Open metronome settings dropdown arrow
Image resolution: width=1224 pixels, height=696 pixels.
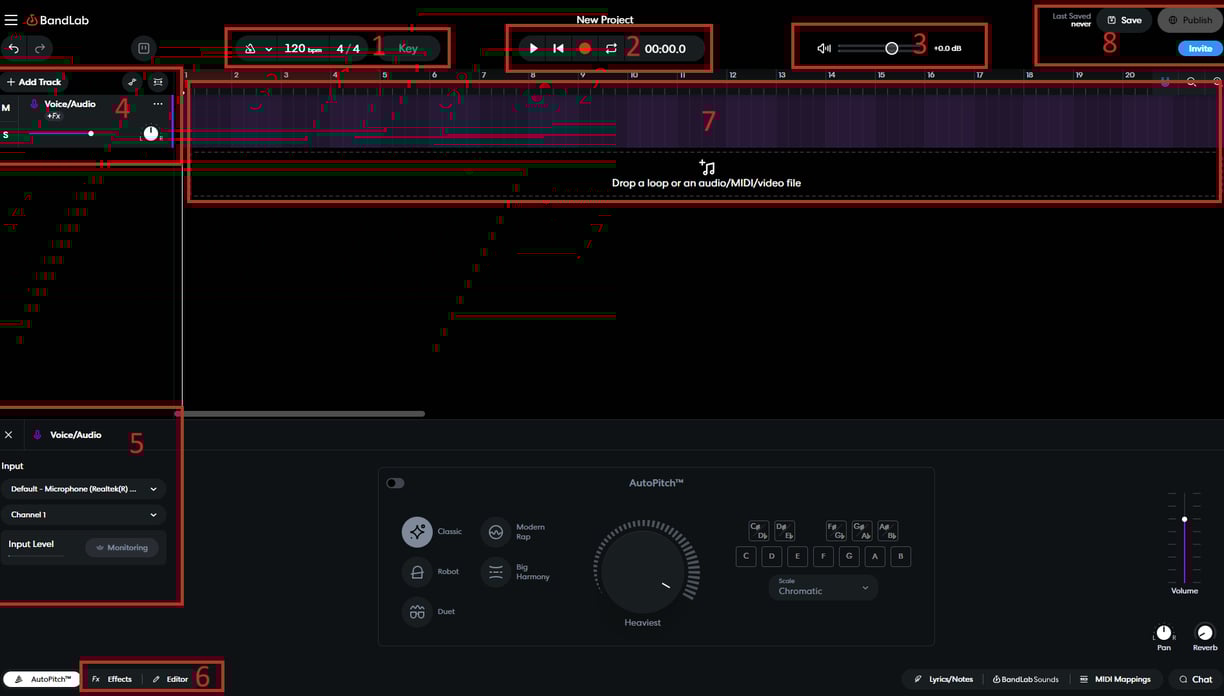pyautogui.click(x=269, y=49)
